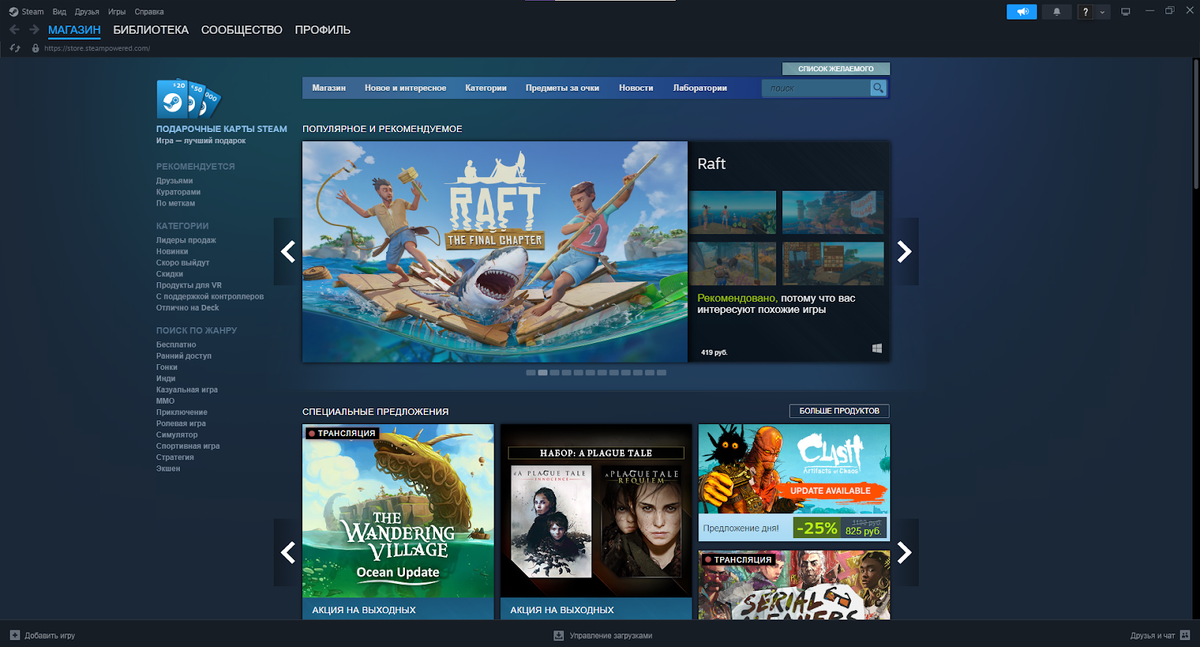Switch to the БИБЛИОТЕКА tab
Screen dimensions: 1200x647
(151, 30)
